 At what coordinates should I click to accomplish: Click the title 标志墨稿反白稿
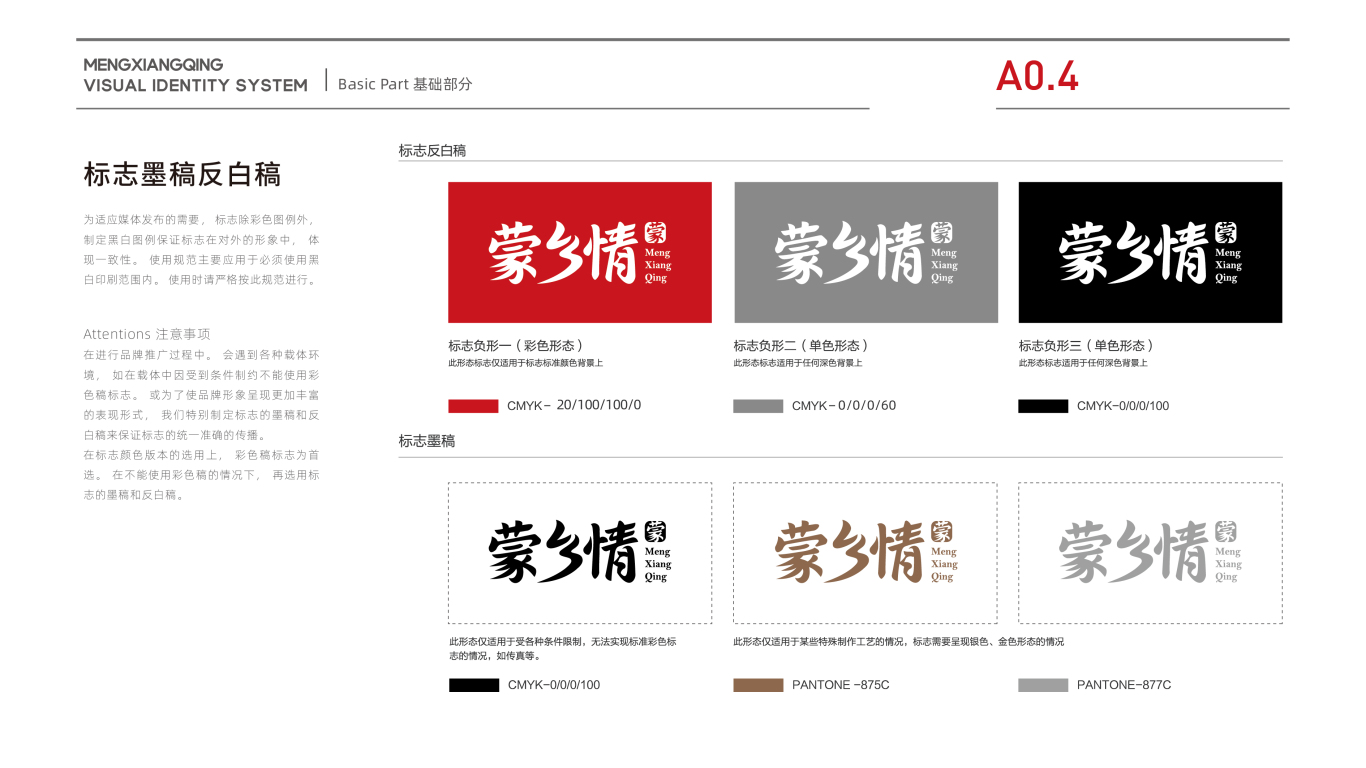pyautogui.click(x=182, y=175)
